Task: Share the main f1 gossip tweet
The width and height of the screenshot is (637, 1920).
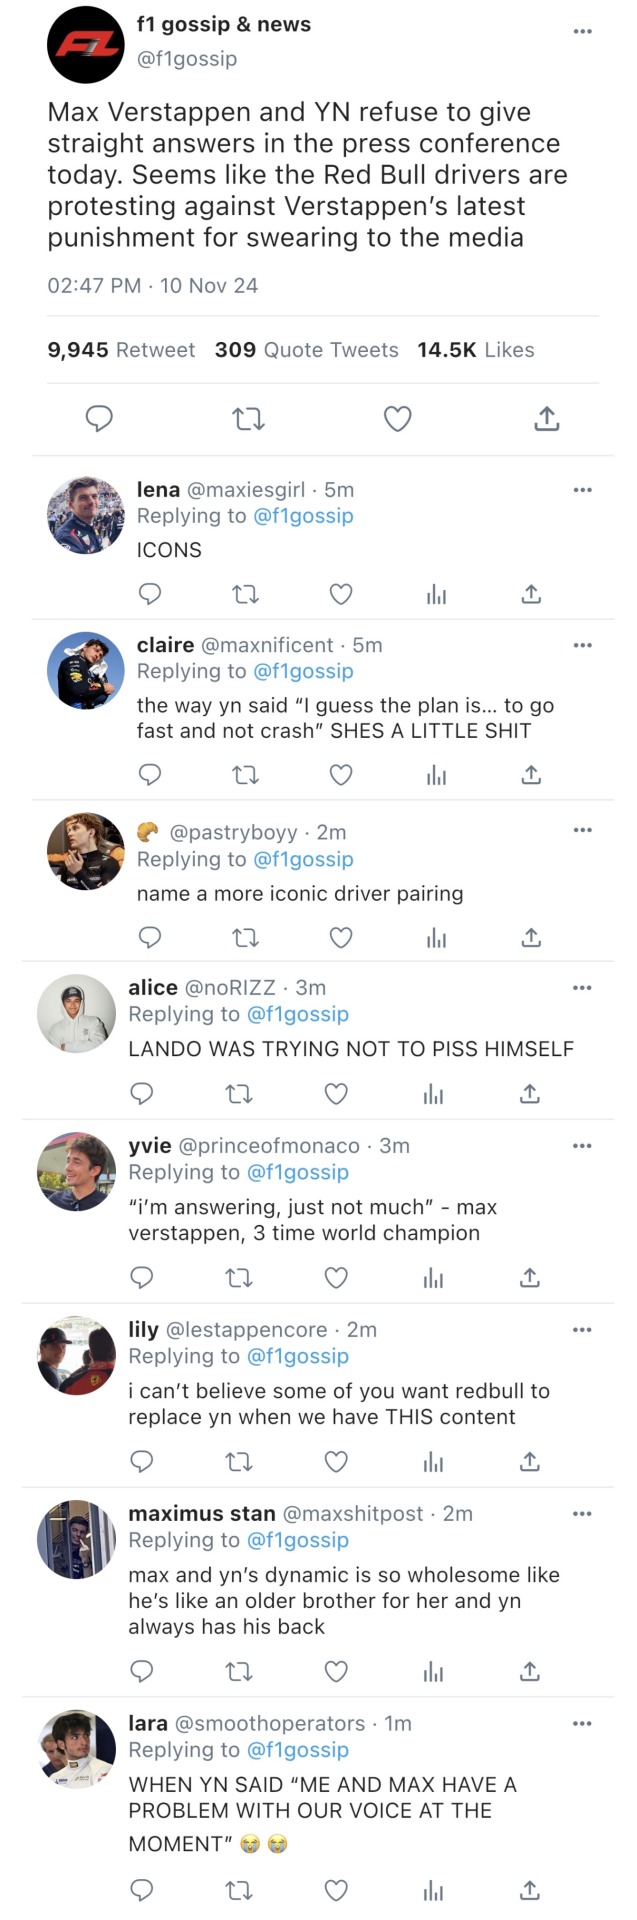Action: click(x=546, y=418)
